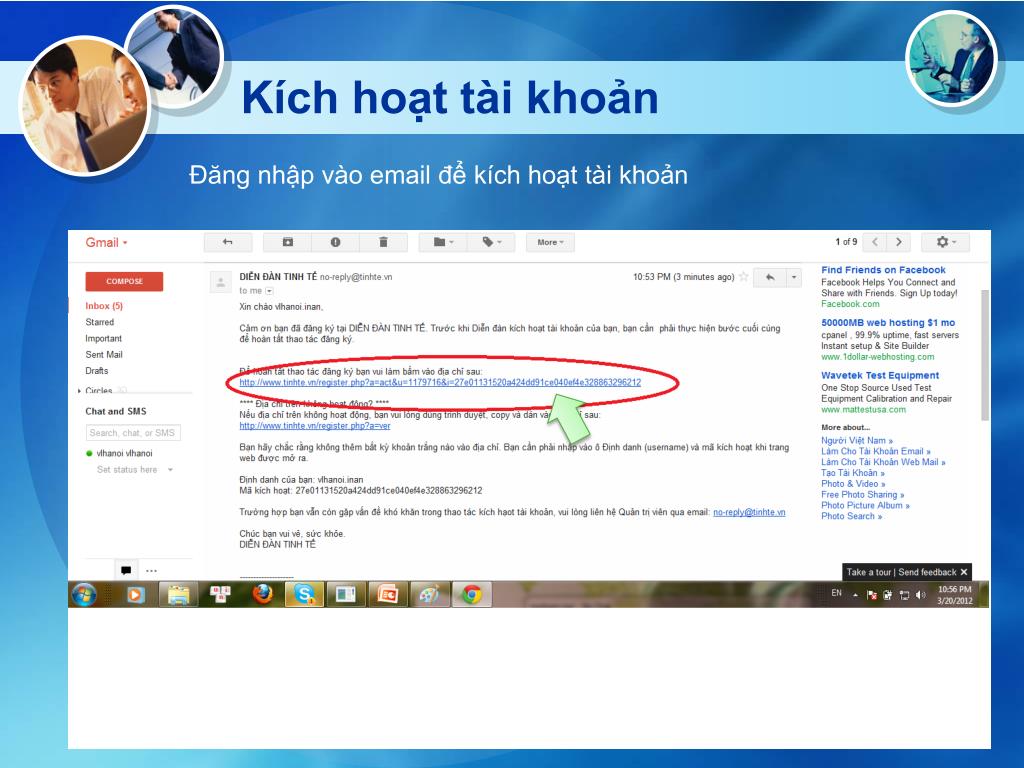The height and width of the screenshot is (768, 1024).
Task: Click the chat bubble icon in sidebar
Action: click(x=126, y=571)
